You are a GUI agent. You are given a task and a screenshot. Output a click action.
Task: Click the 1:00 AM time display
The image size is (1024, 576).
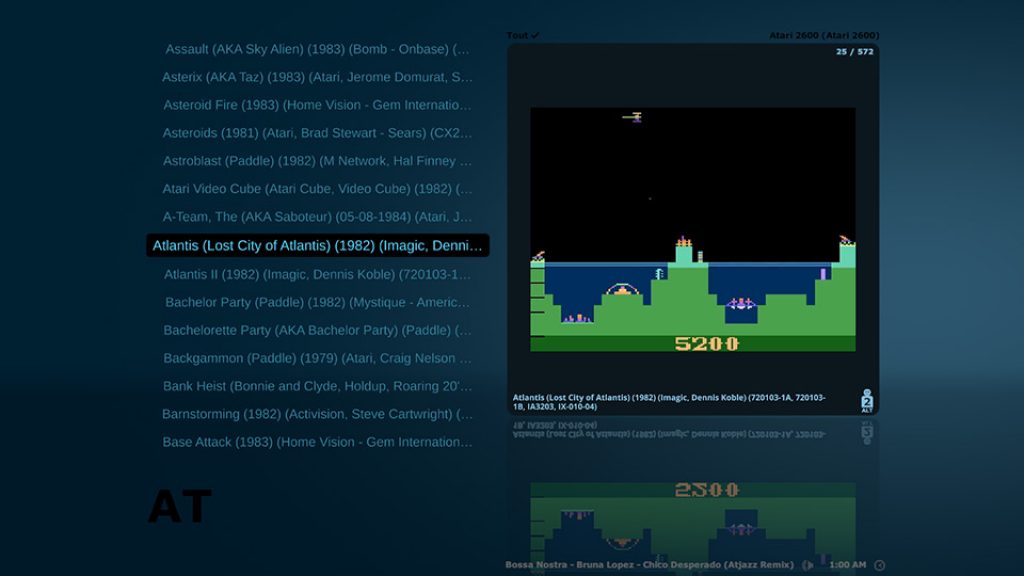click(x=847, y=565)
